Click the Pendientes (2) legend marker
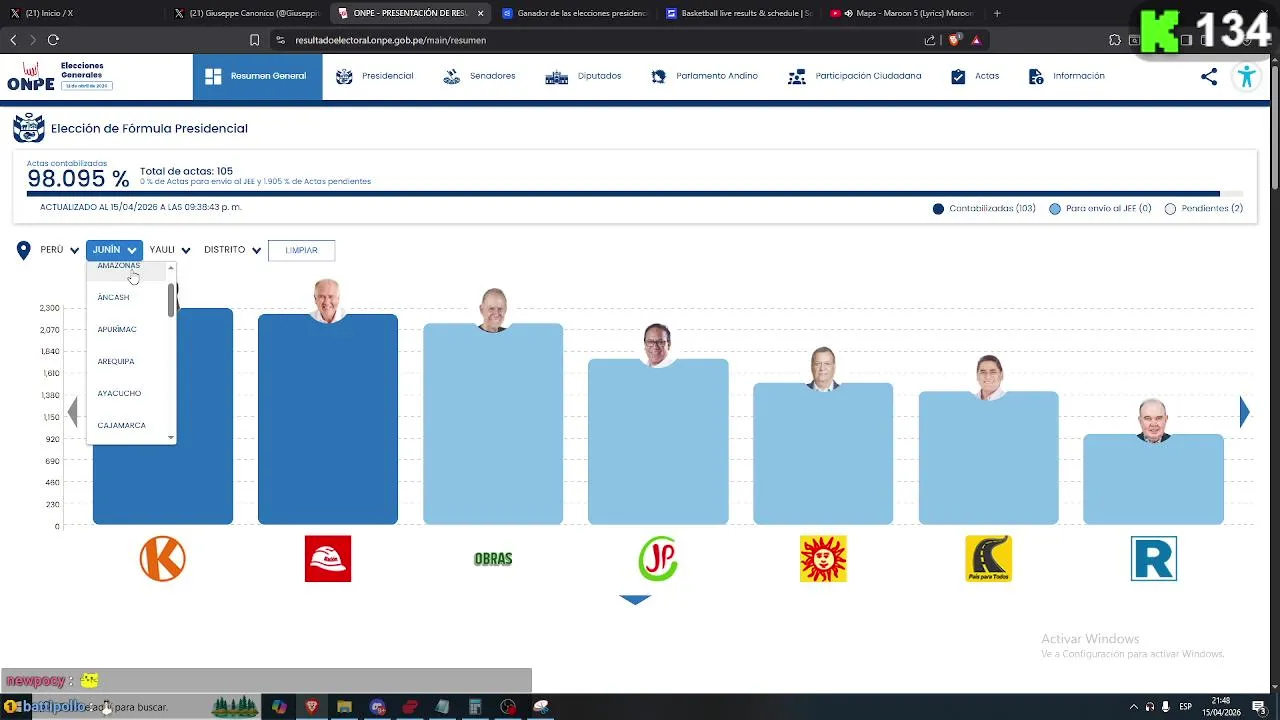1280x720 pixels. 1170,209
